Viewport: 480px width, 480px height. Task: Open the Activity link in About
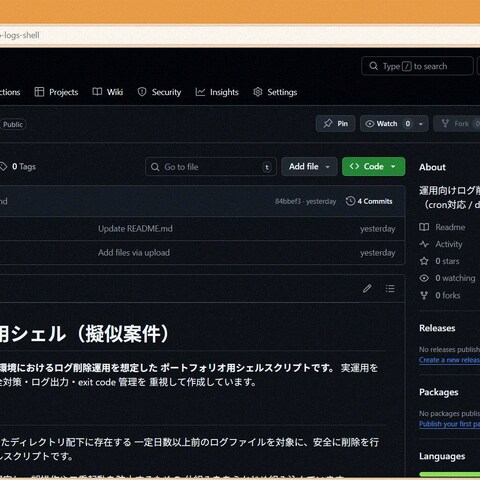coord(449,244)
